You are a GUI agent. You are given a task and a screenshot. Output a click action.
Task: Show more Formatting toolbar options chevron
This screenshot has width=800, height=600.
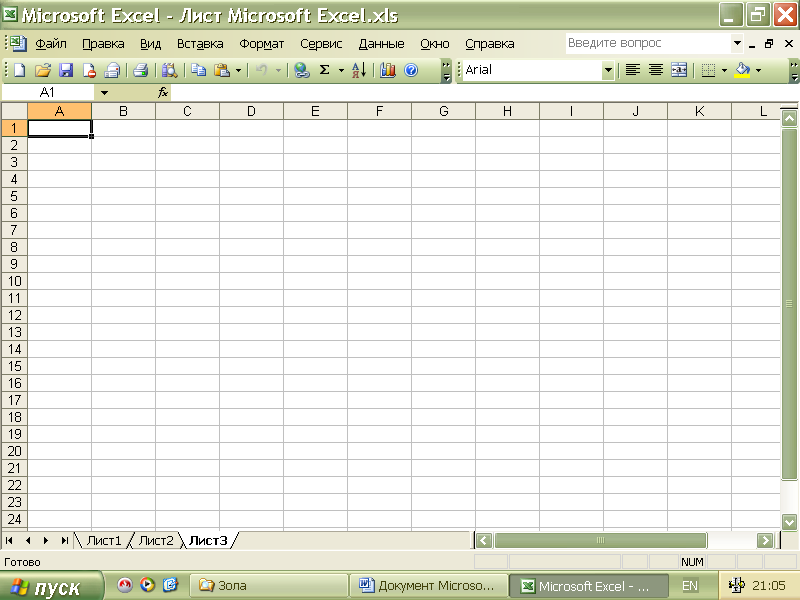(794, 71)
